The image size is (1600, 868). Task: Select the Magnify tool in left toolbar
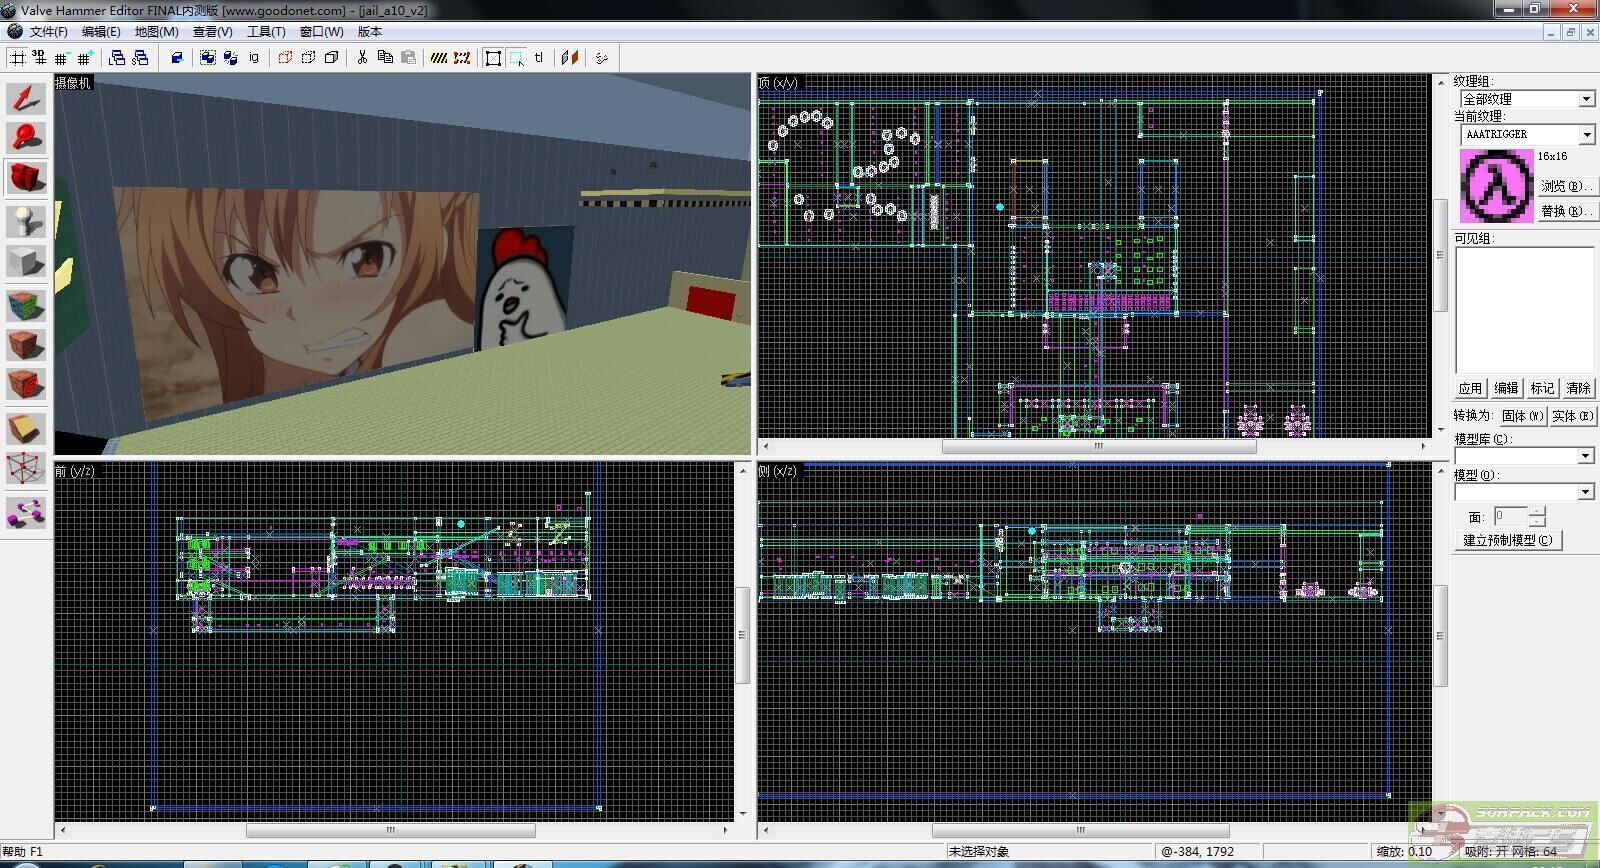coord(26,138)
